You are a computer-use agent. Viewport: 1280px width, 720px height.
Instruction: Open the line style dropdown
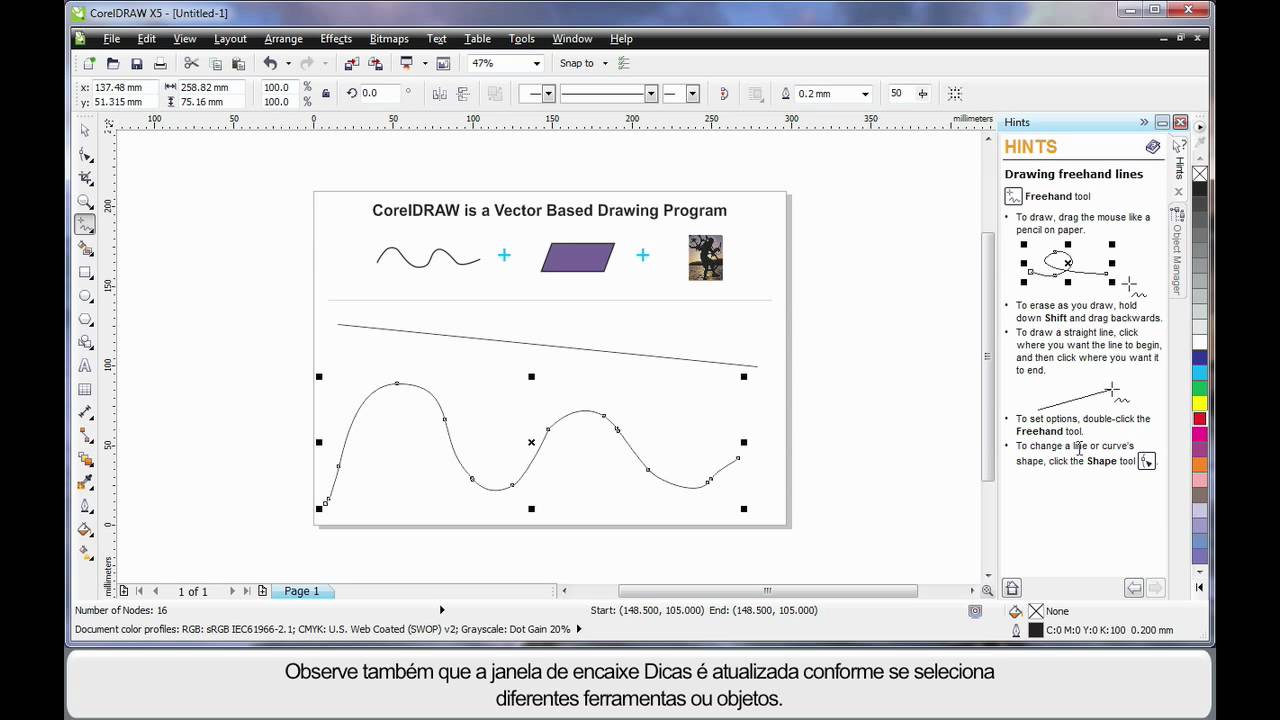pos(651,94)
